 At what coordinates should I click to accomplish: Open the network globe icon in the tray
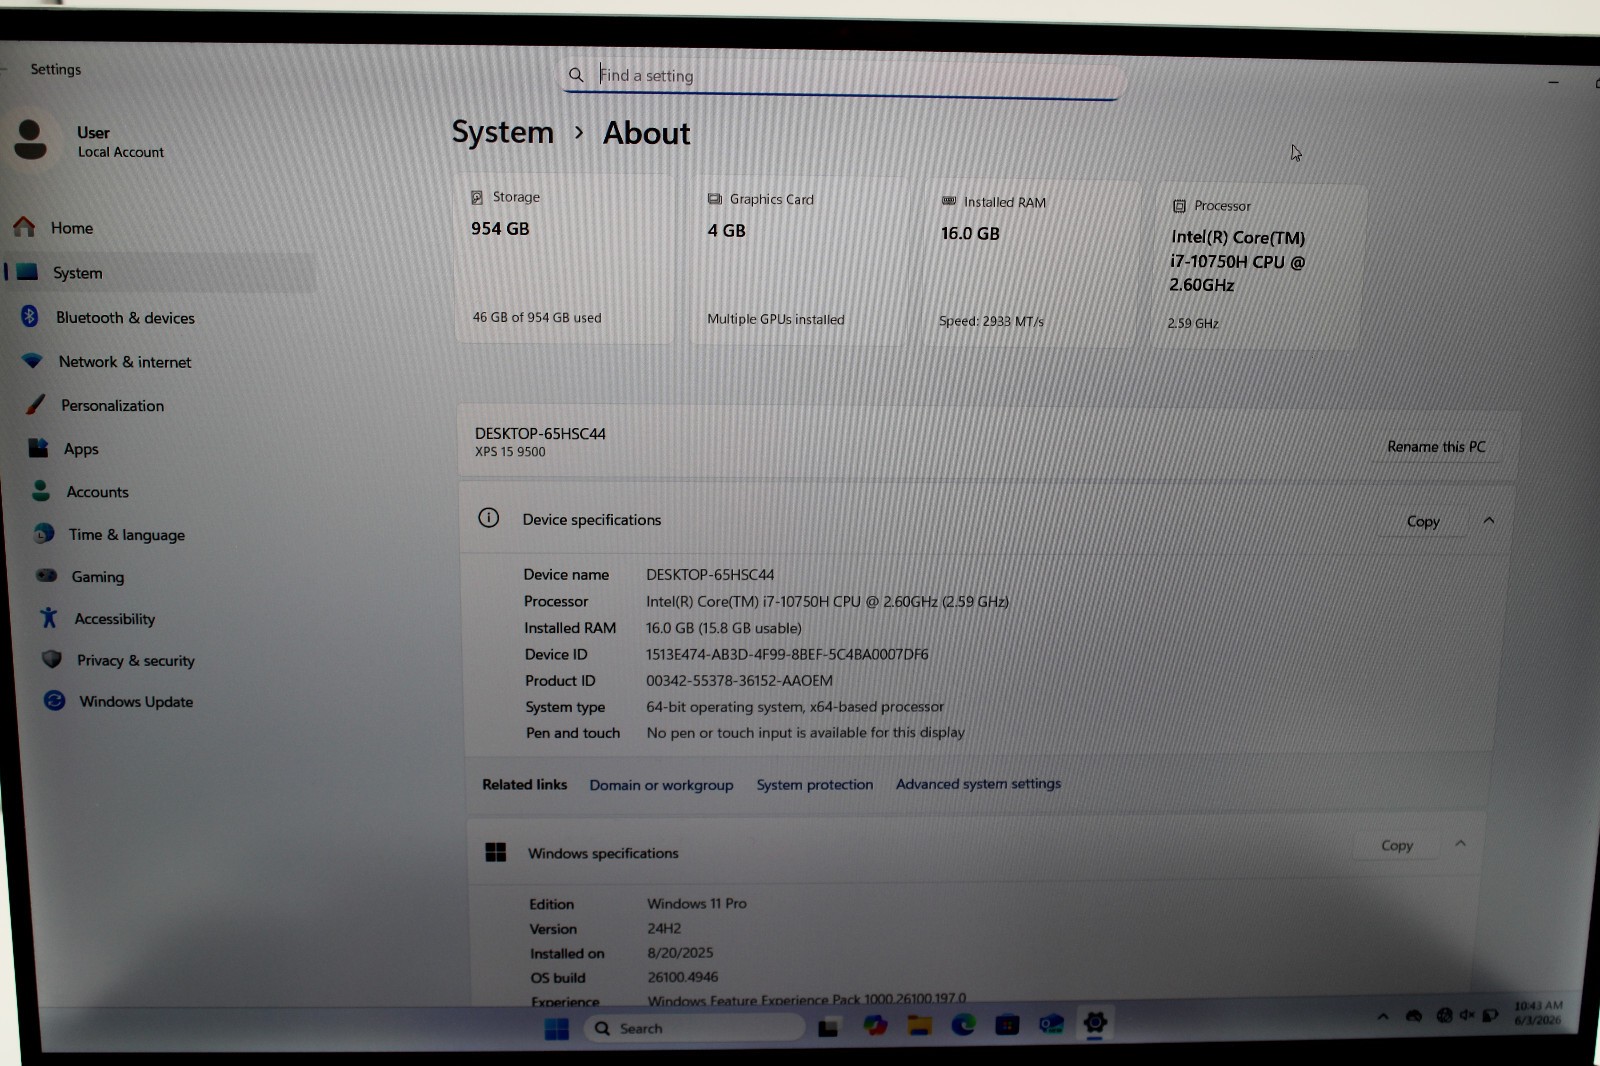[1444, 1016]
